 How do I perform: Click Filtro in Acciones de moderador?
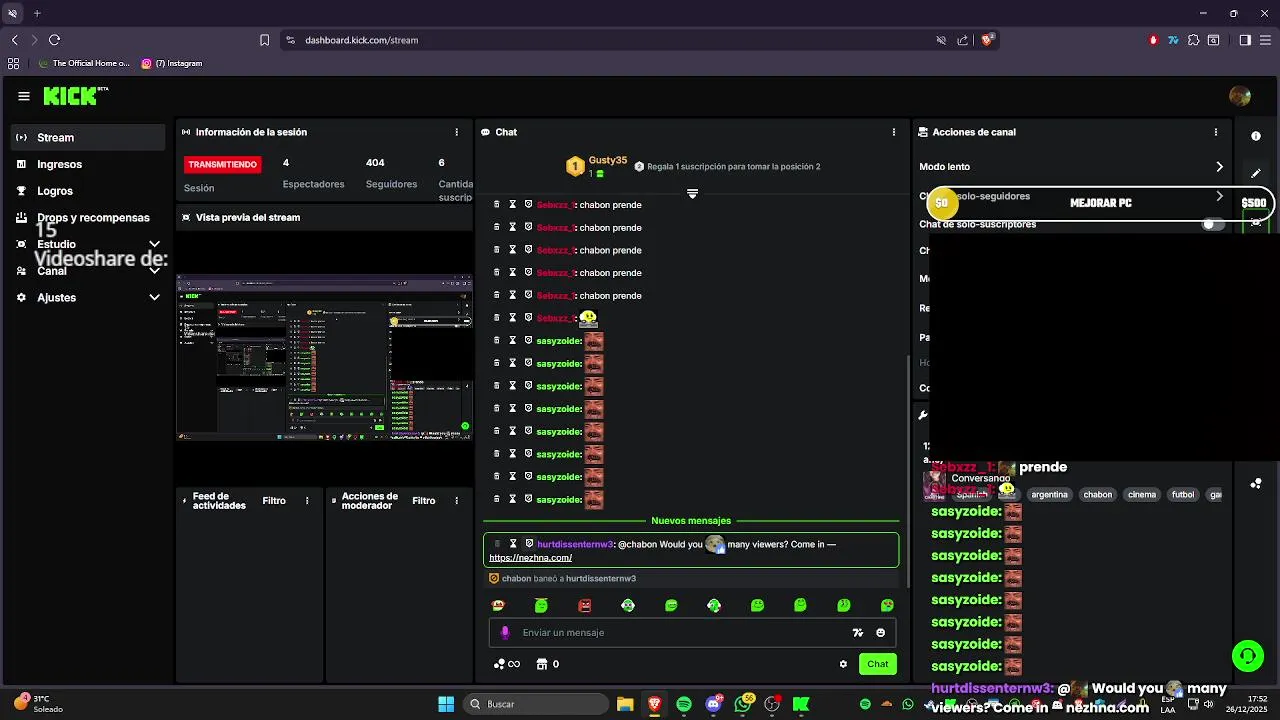pos(424,501)
